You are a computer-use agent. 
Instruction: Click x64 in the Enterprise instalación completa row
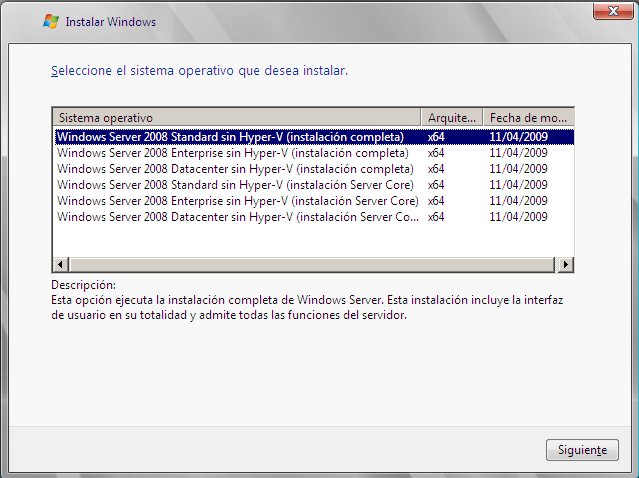pos(436,153)
